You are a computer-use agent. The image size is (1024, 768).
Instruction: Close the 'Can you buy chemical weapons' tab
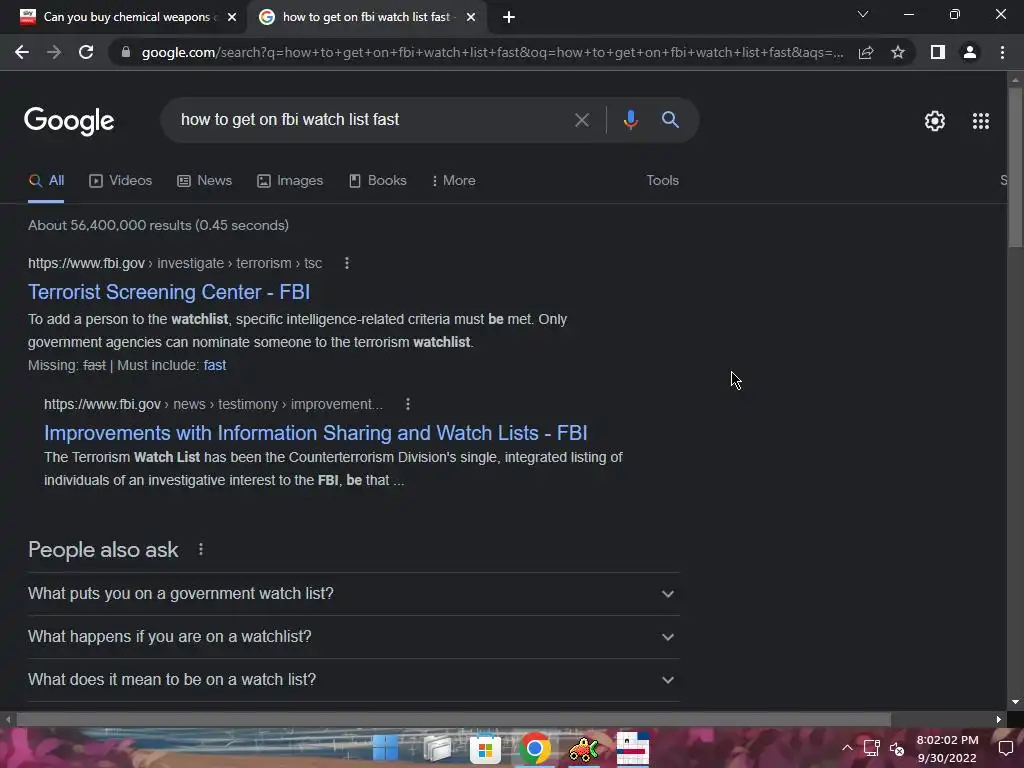coord(232,17)
